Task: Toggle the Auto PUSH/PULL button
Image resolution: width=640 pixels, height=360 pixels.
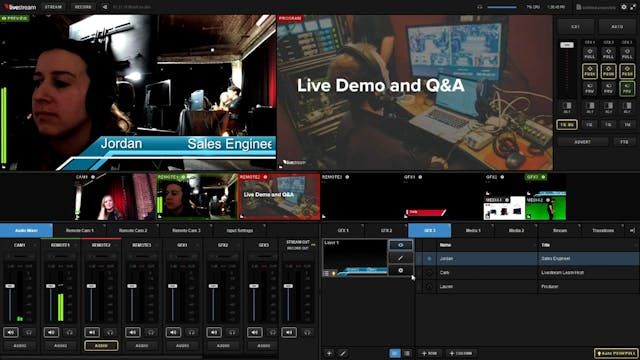Action: 616,353
